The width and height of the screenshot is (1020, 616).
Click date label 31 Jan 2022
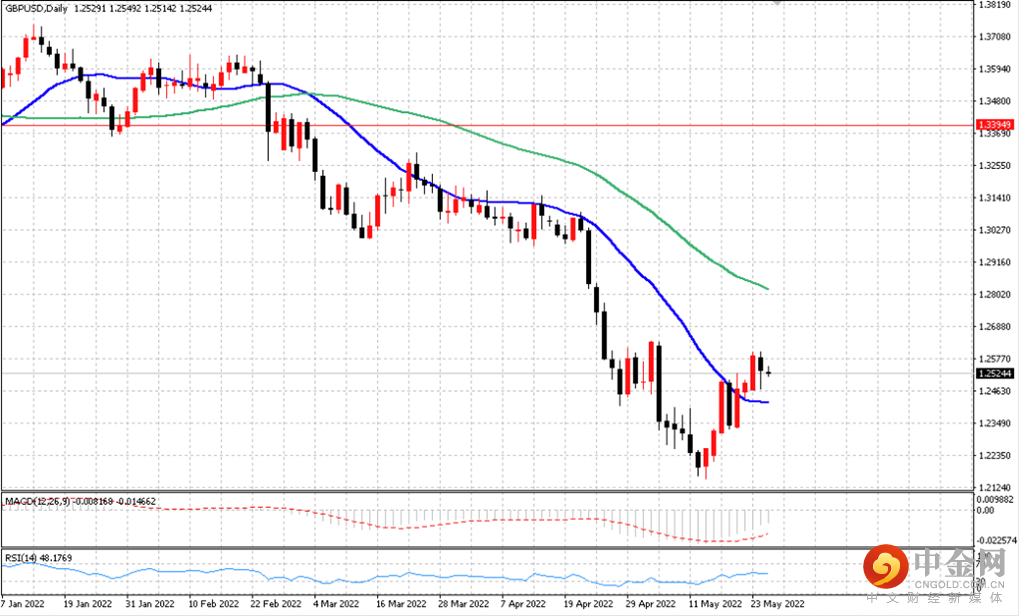click(x=150, y=604)
